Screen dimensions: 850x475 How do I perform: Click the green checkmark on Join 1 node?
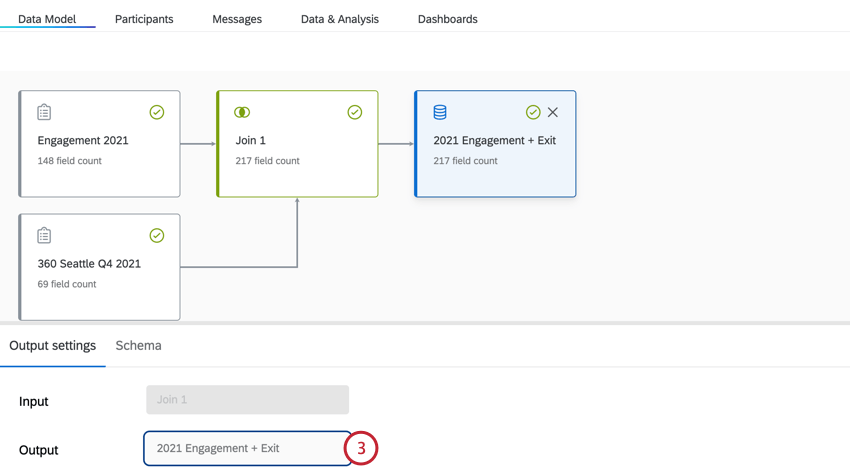pyautogui.click(x=355, y=112)
